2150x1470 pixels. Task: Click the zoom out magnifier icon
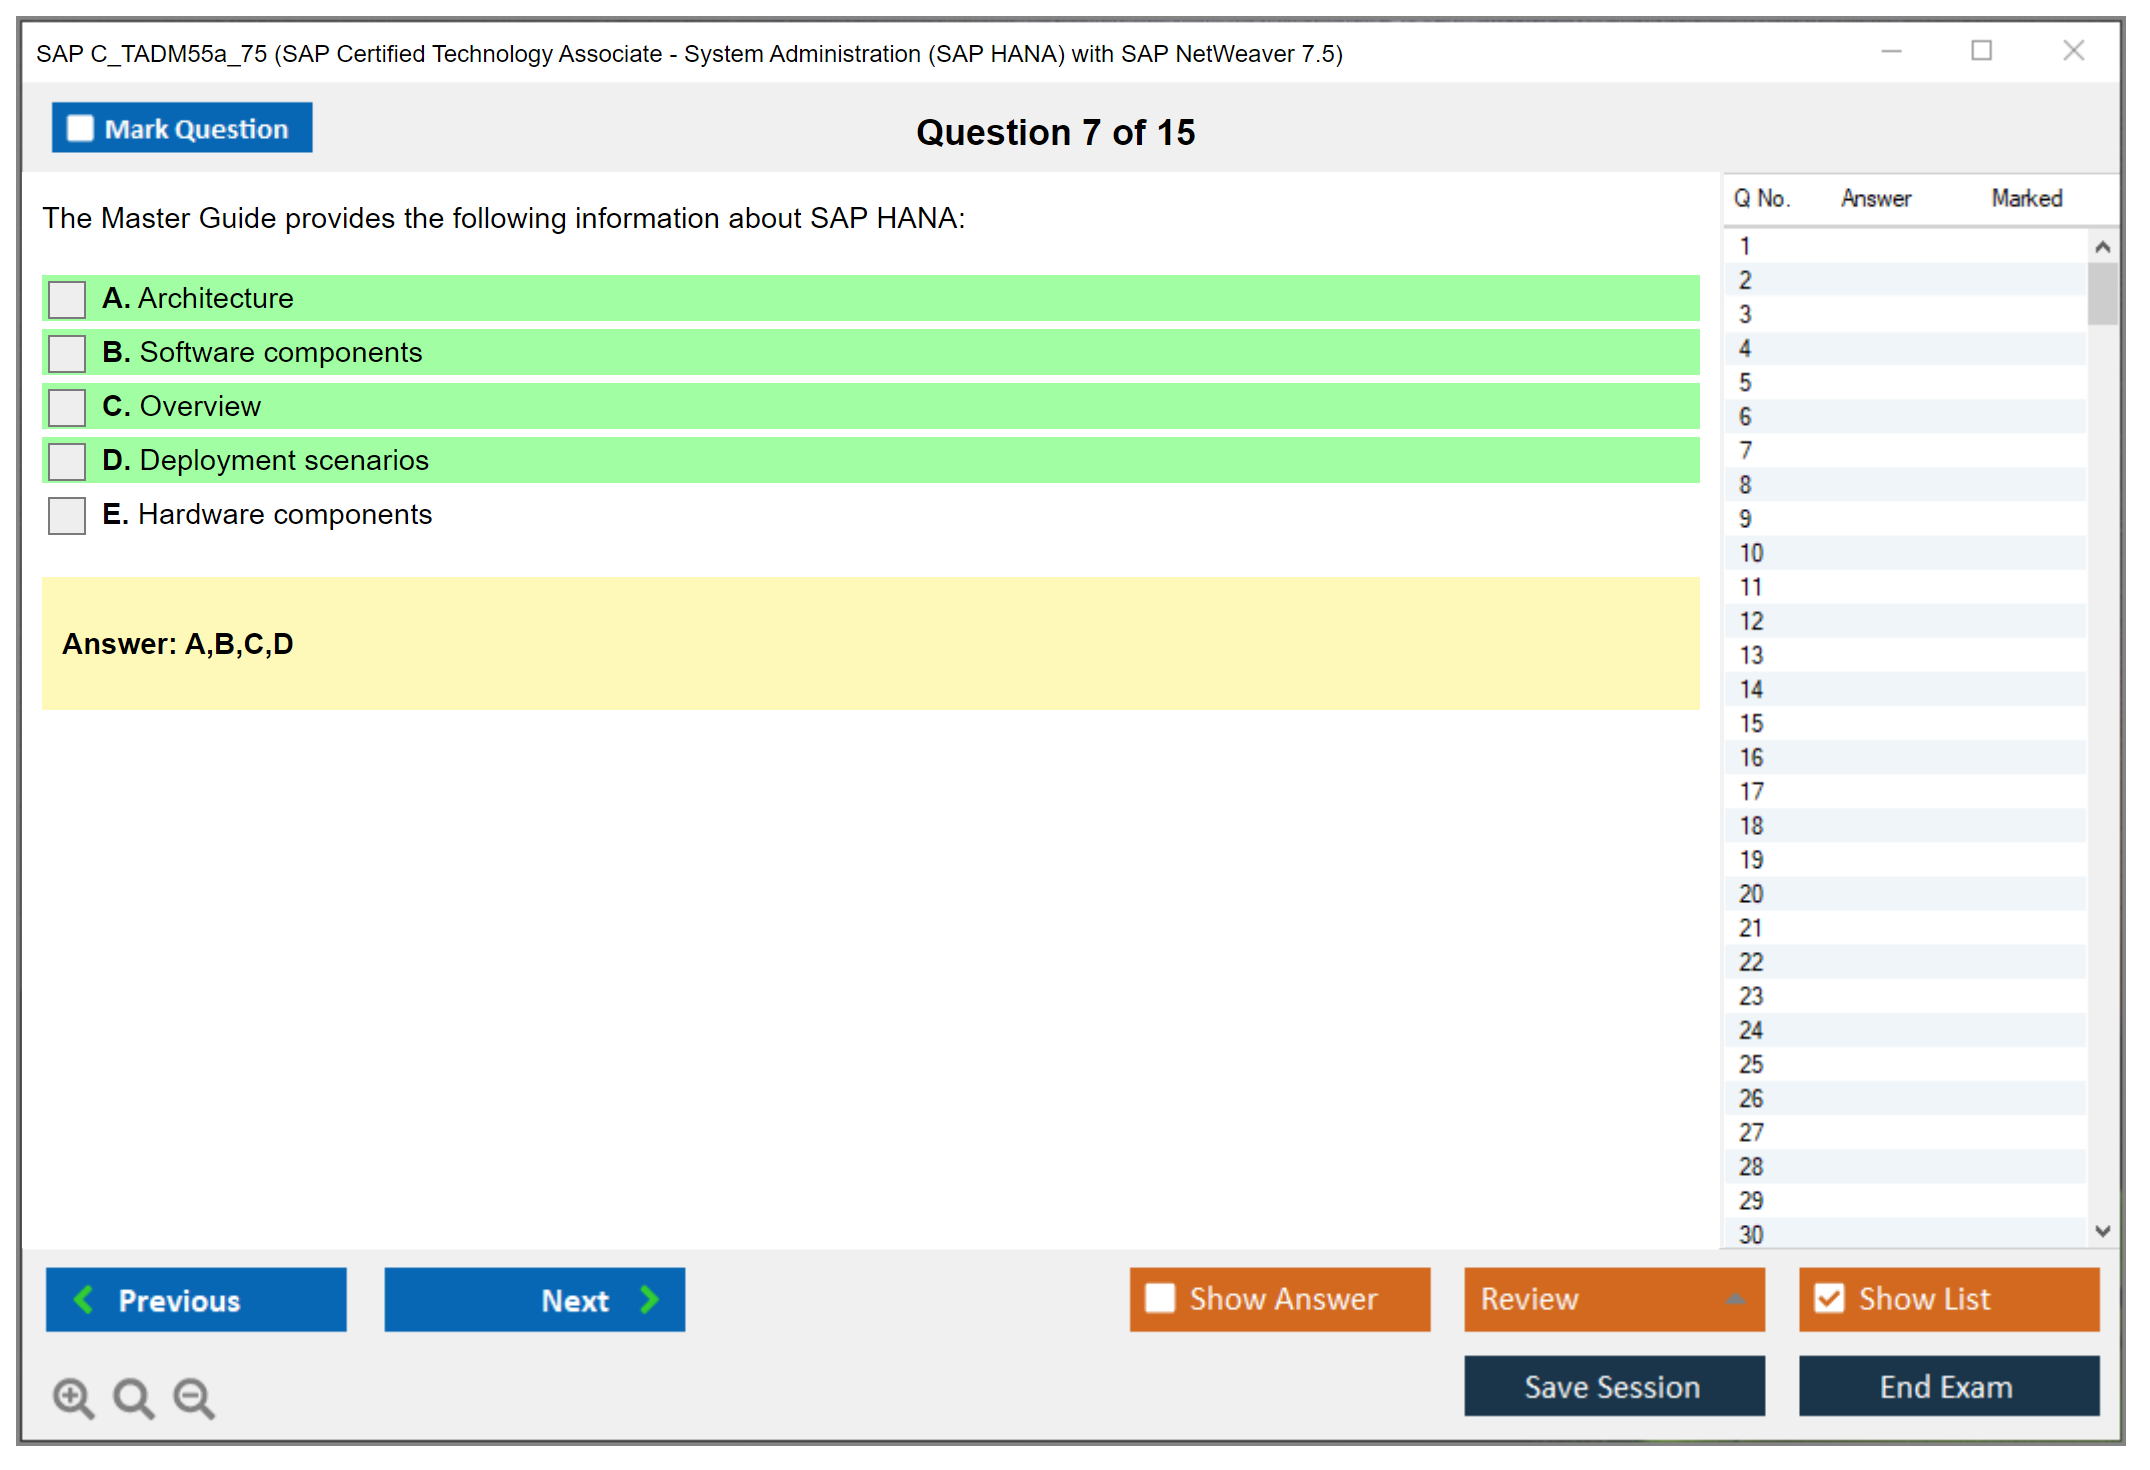pyautogui.click(x=194, y=1398)
